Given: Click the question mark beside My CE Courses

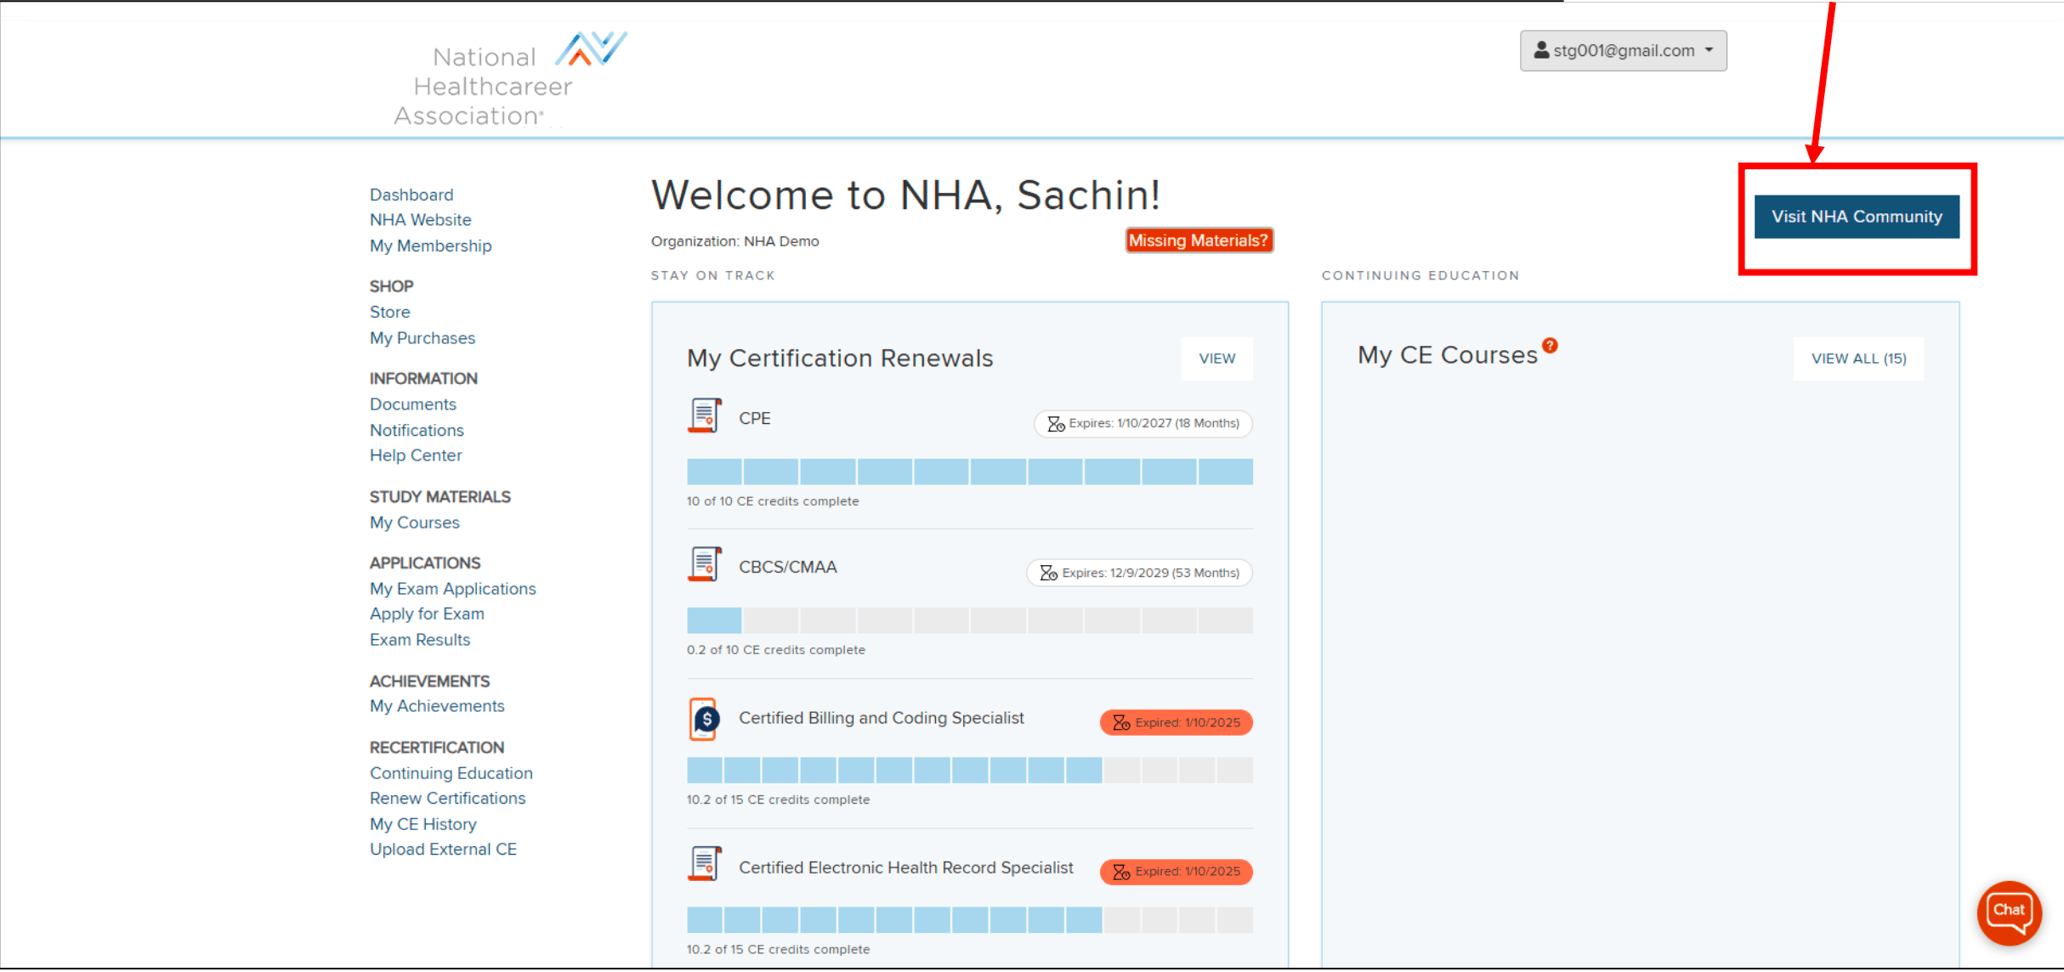Looking at the screenshot, I should (x=1548, y=344).
